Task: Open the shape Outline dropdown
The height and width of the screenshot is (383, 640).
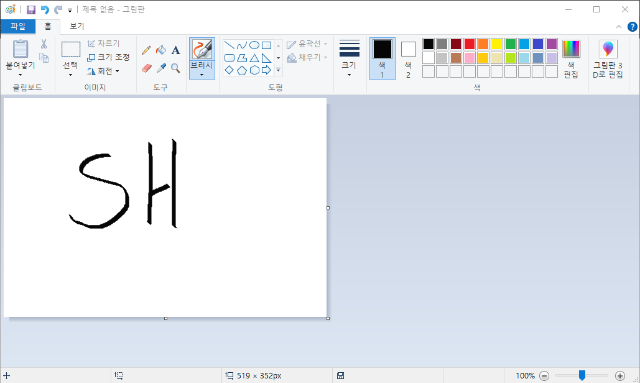Action: [307, 44]
